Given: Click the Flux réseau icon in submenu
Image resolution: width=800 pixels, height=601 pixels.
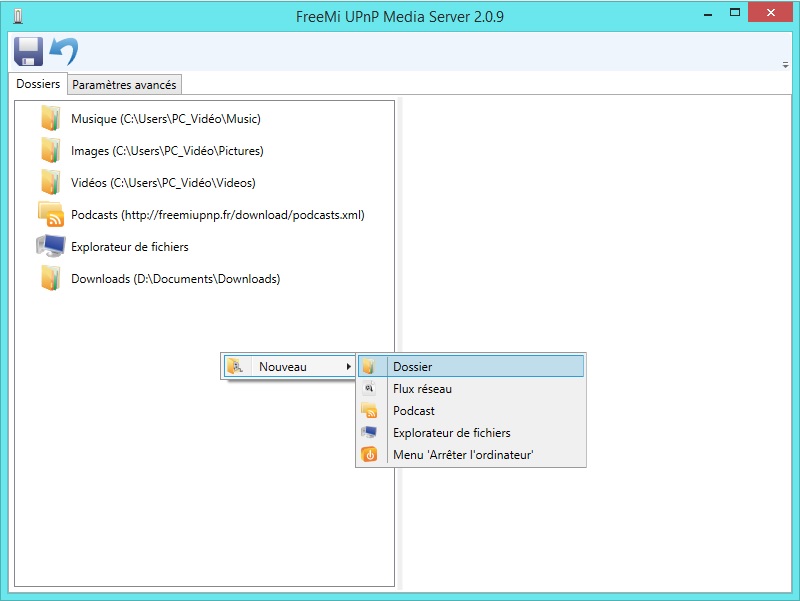Looking at the screenshot, I should tap(369, 389).
